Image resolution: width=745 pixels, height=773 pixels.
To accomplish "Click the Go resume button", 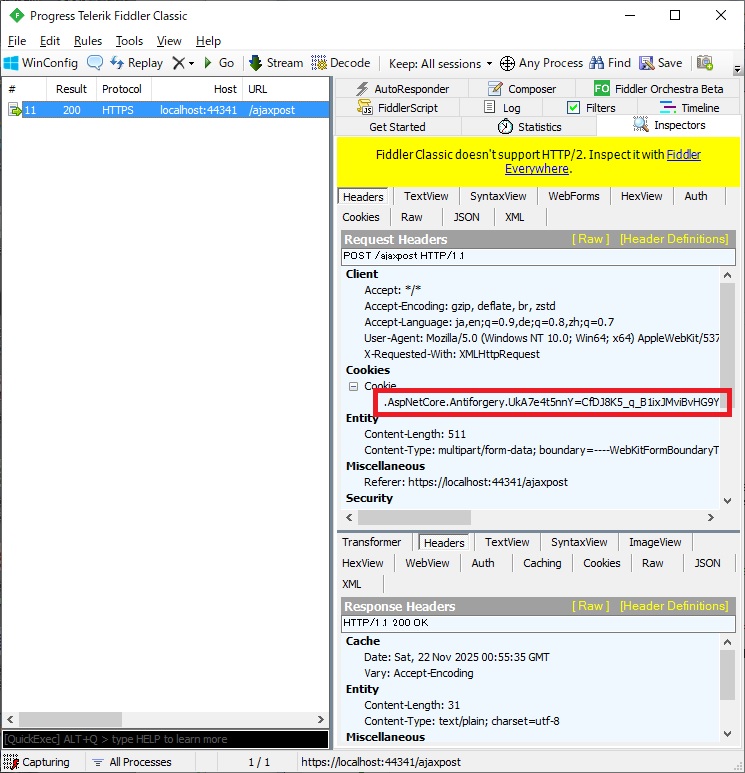I will click(x=219, y=63).
